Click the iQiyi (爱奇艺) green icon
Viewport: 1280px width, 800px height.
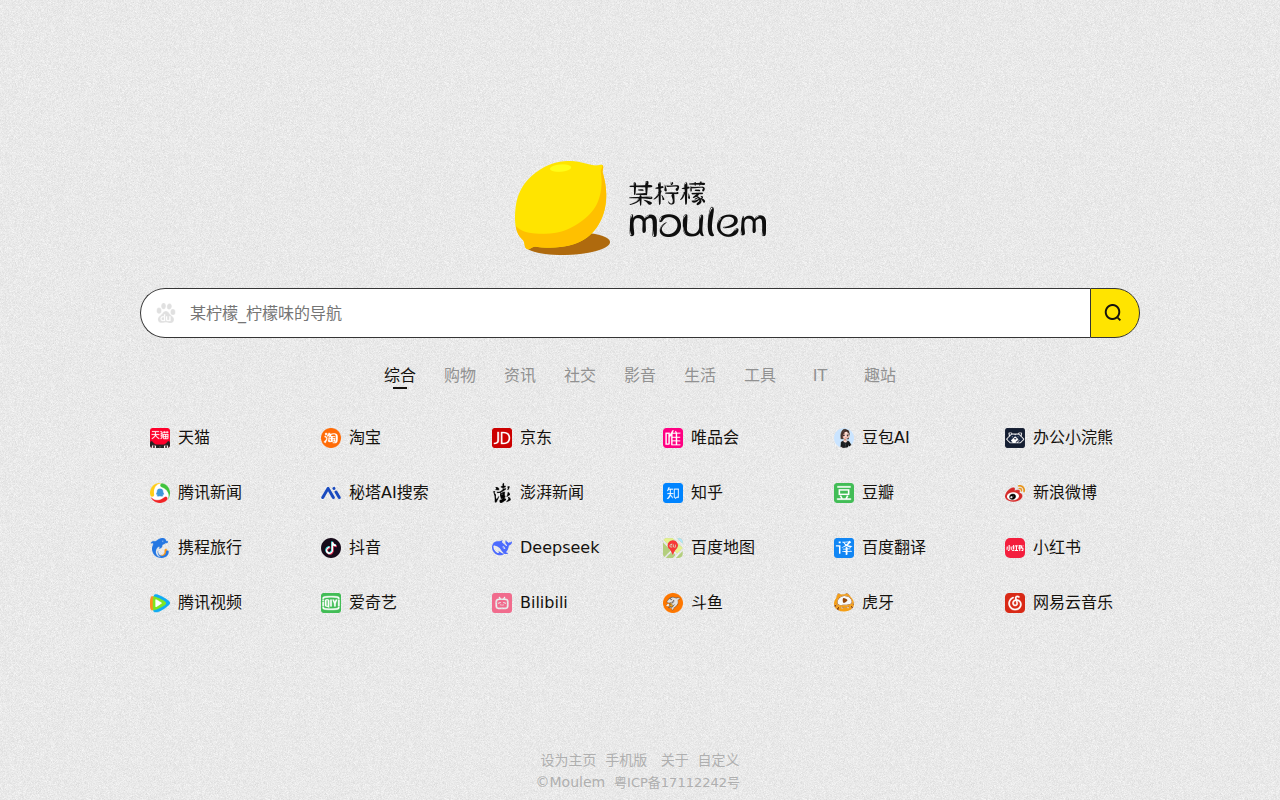[331, 603]
